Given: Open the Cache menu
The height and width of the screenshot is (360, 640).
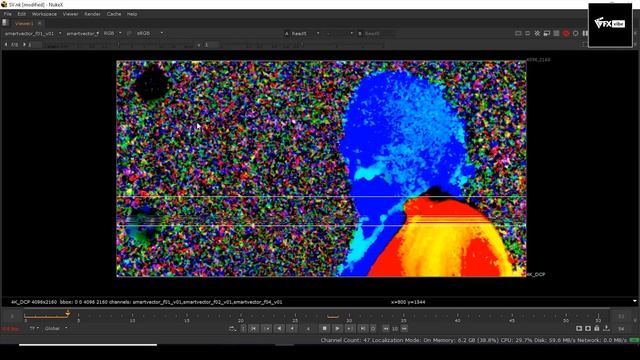Looking at the screenshot, I should (114, 14).
